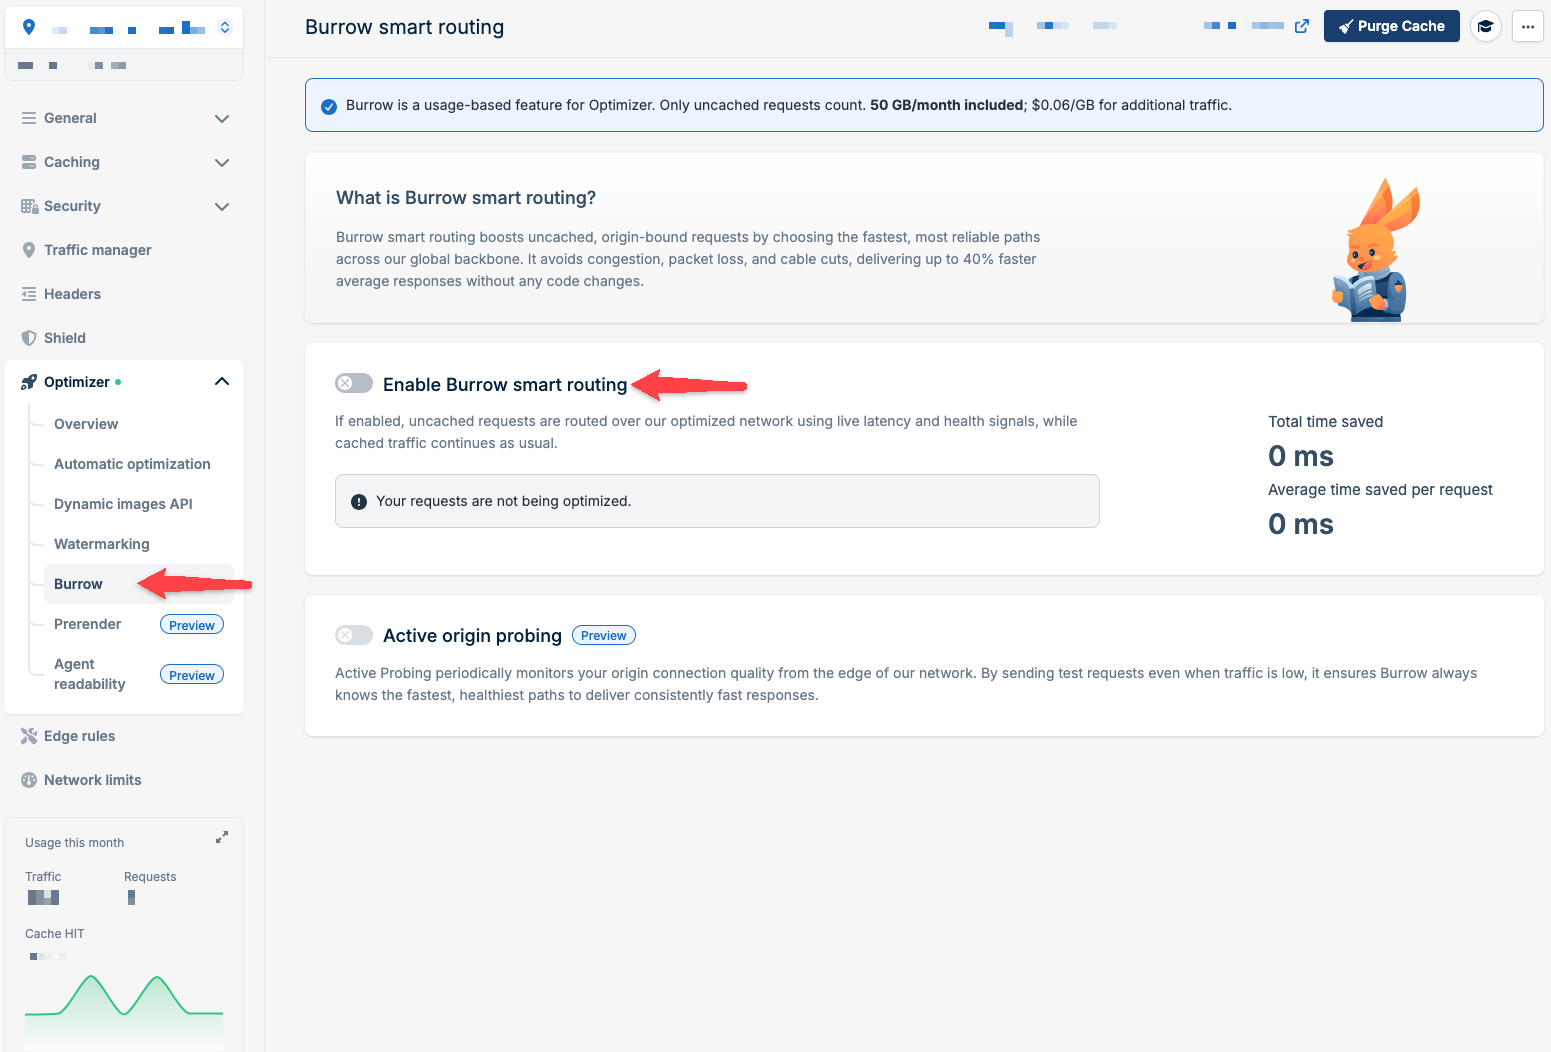Open the Optimizer Overview page
The height and width of the screenshot is (1052, 1551).
86,424
